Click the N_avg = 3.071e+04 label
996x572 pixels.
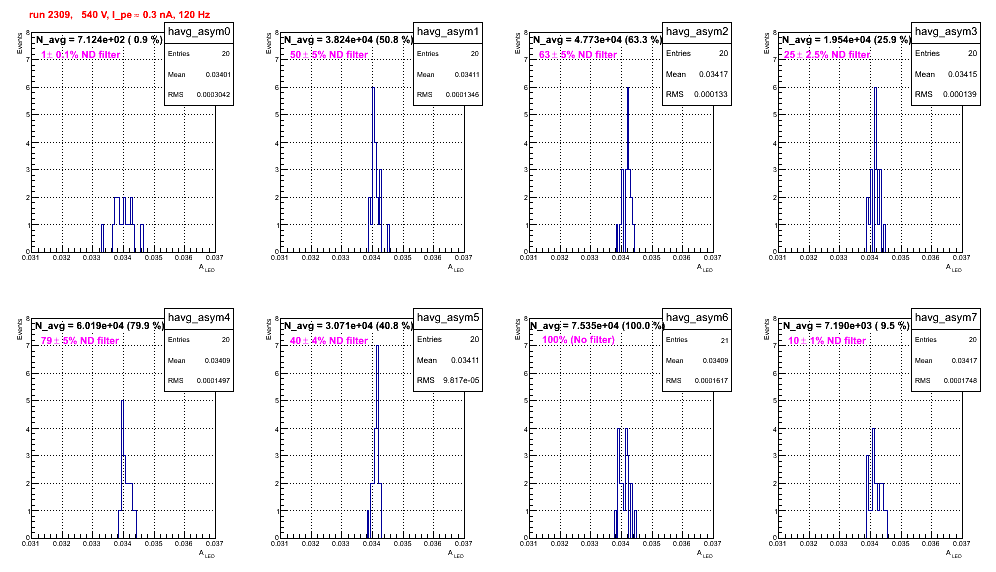pyautogui.click(x=347, y=325)
